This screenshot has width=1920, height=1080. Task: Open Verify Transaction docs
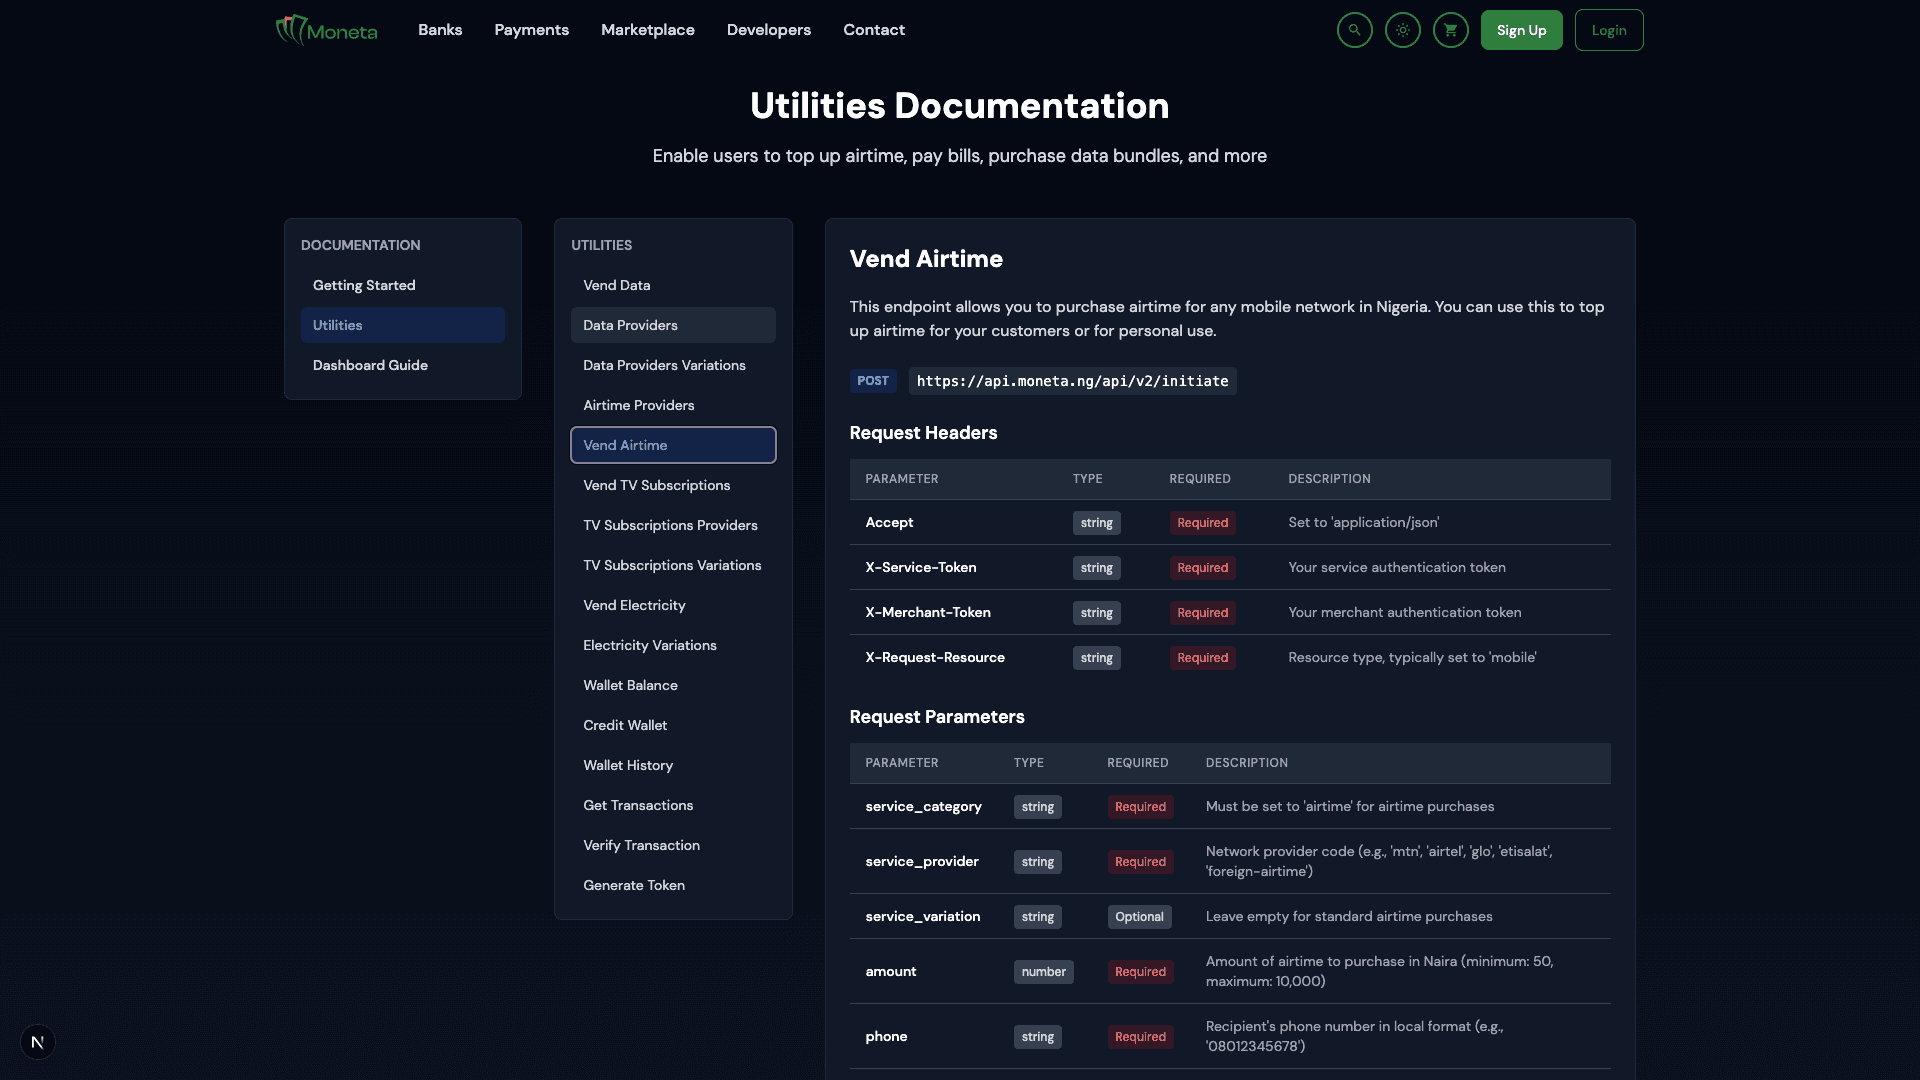click(x=673, y=845)
